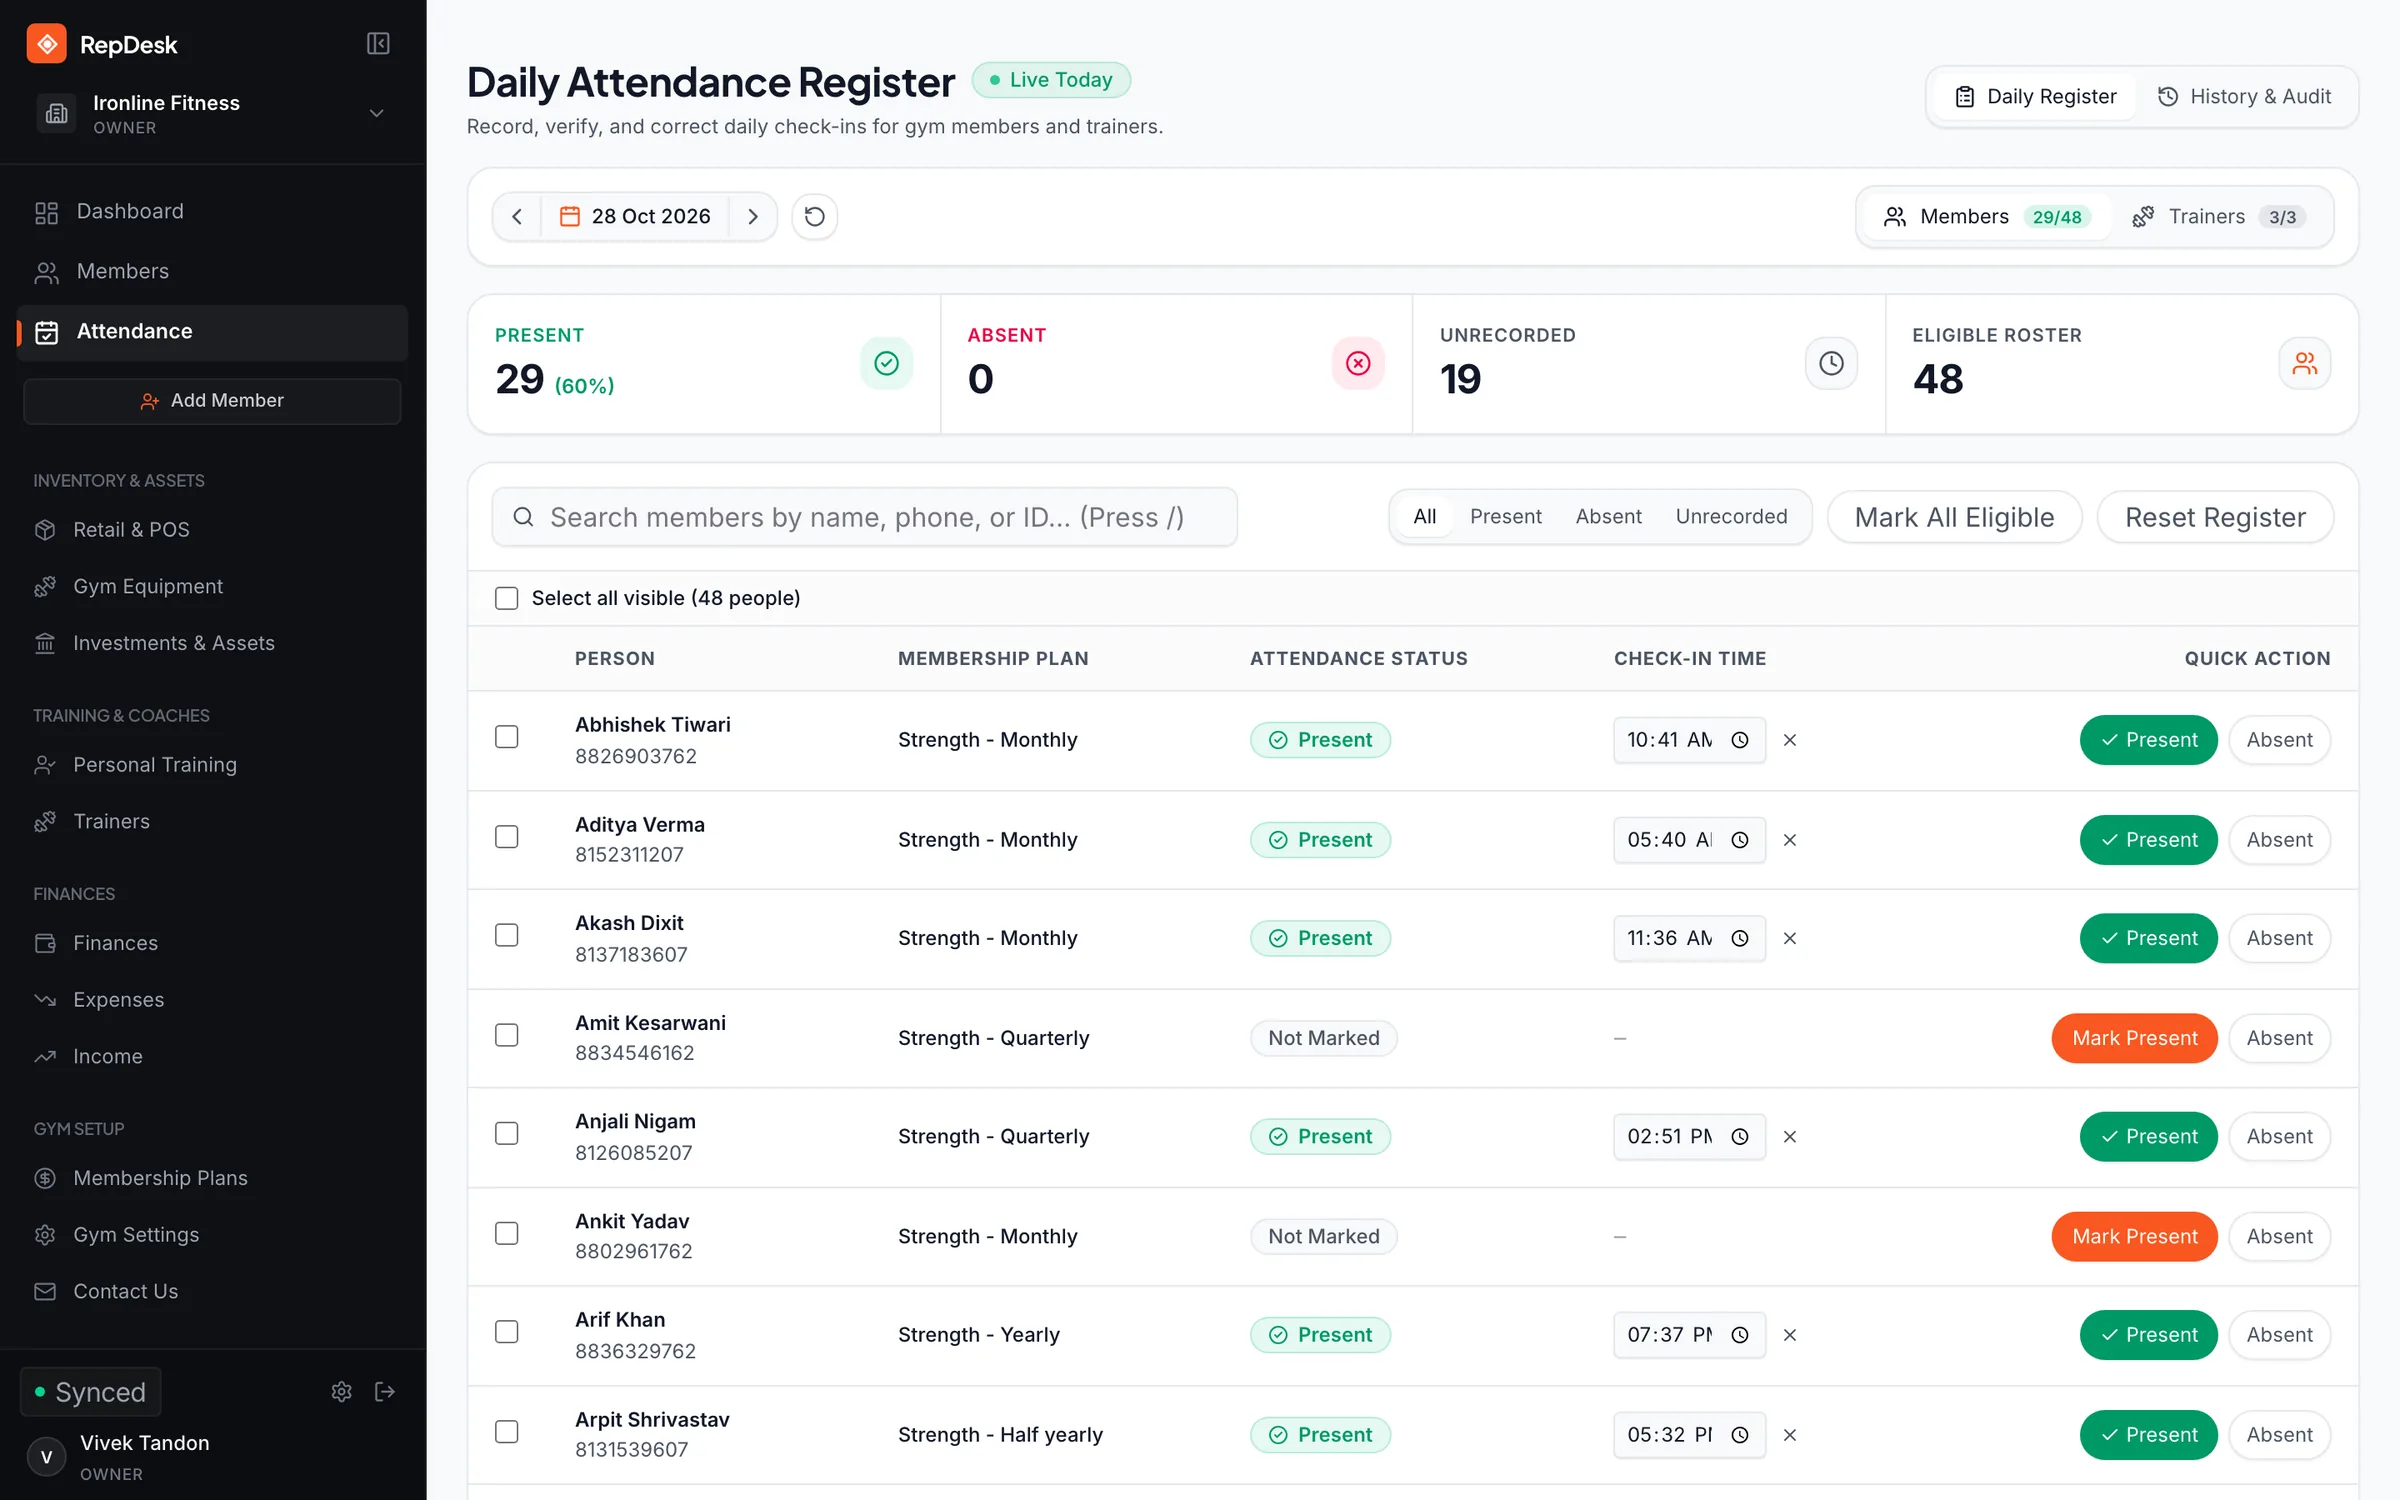
Task: Go to previous day arrow
Action: pos(517,216)
